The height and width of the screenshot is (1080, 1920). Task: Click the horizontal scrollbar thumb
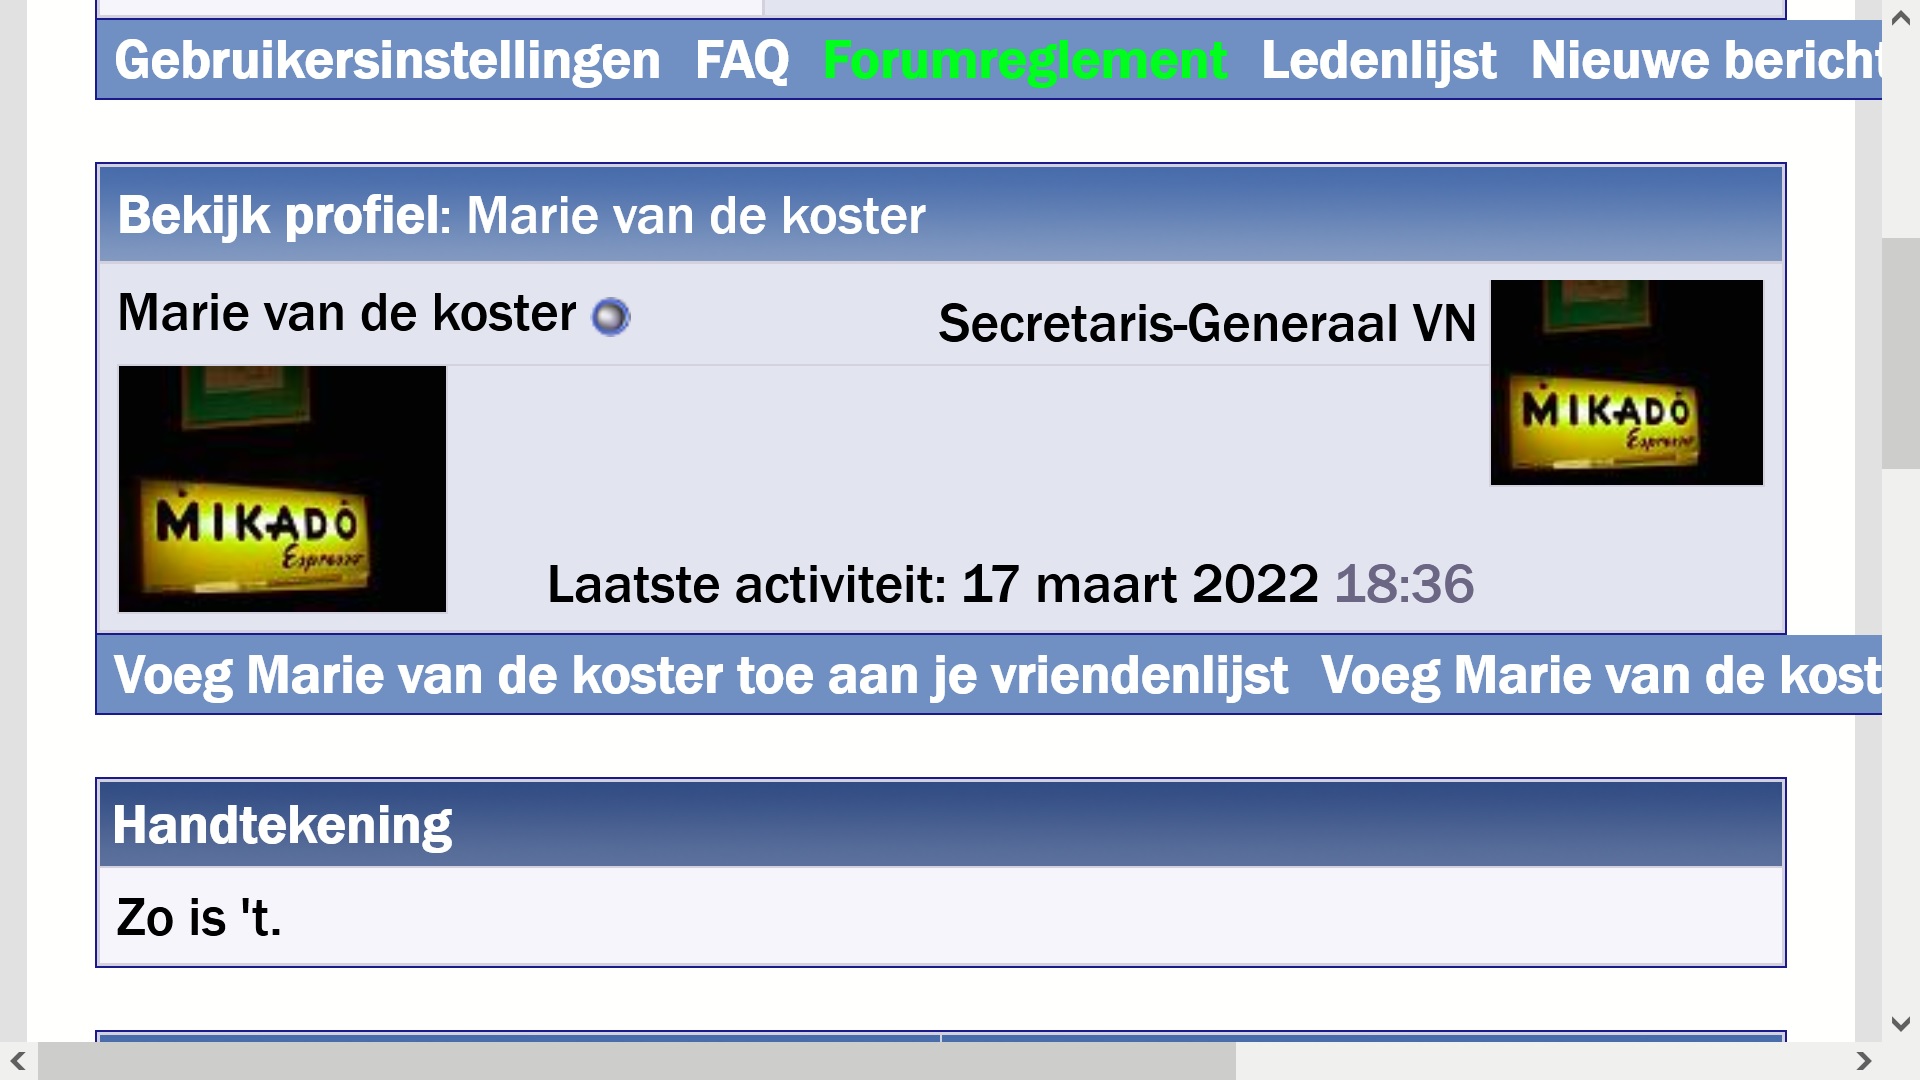coord(637,1061)
